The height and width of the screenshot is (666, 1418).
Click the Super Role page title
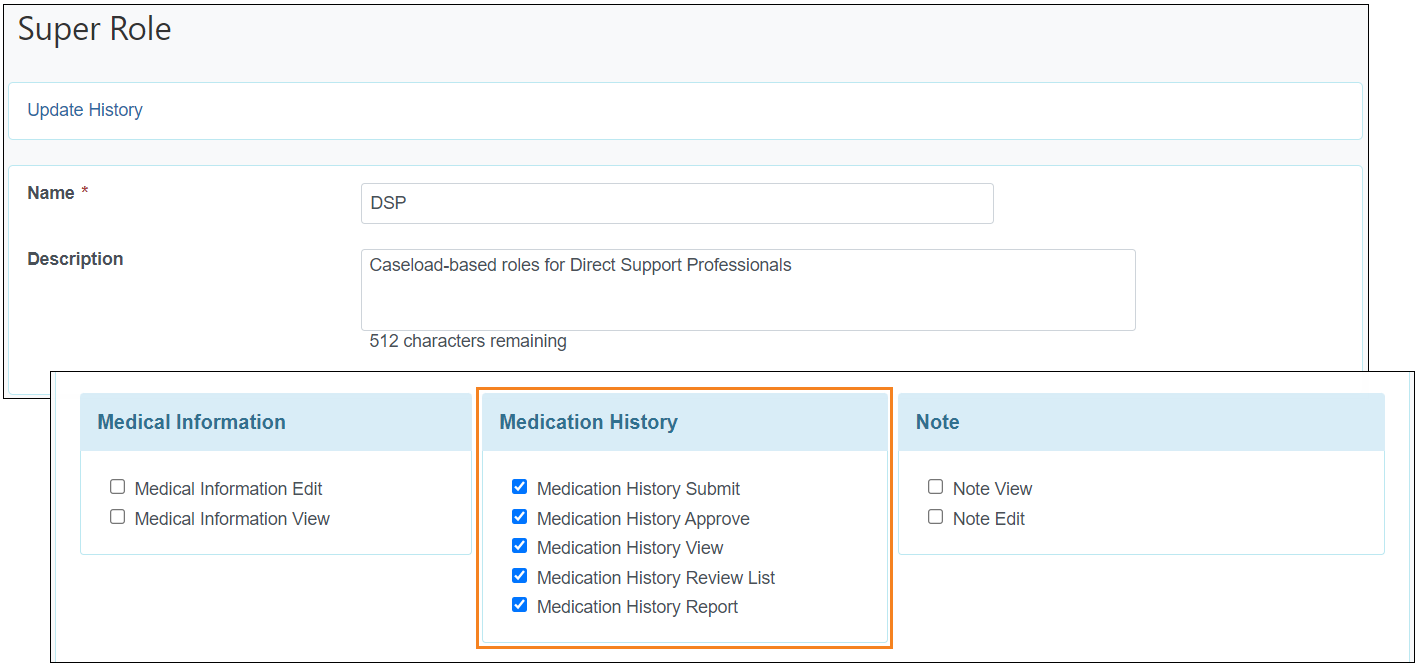click(x=95, y=29)
